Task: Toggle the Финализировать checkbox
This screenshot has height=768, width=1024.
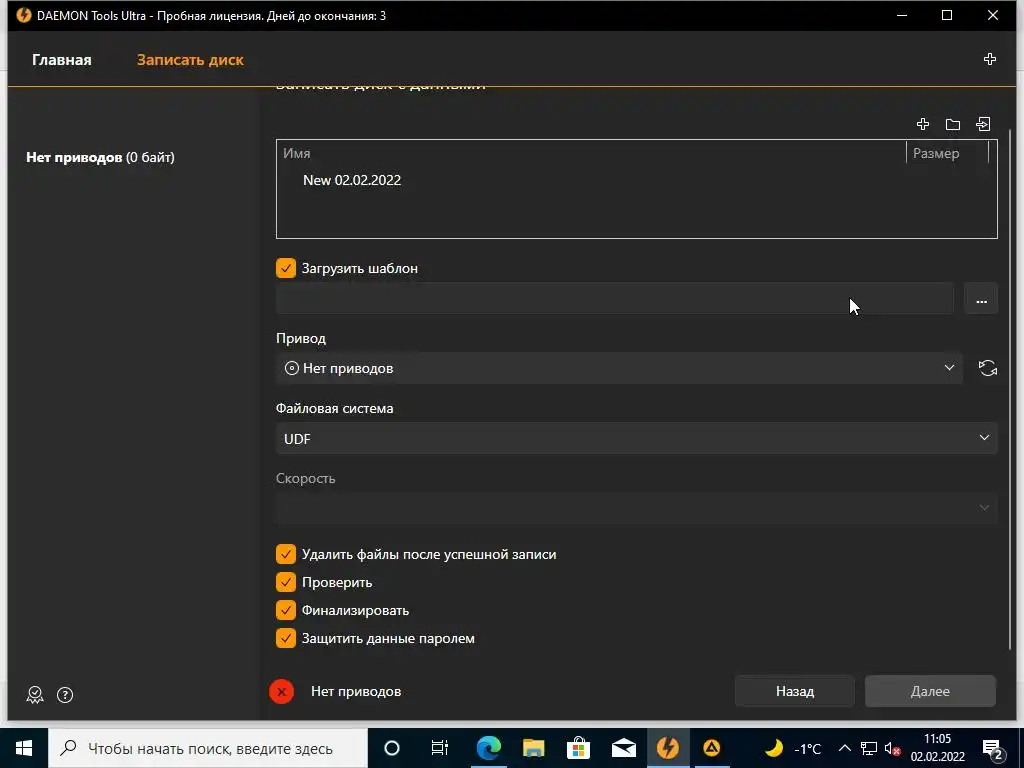Action: pyautogui.click(x=285, y=610)
